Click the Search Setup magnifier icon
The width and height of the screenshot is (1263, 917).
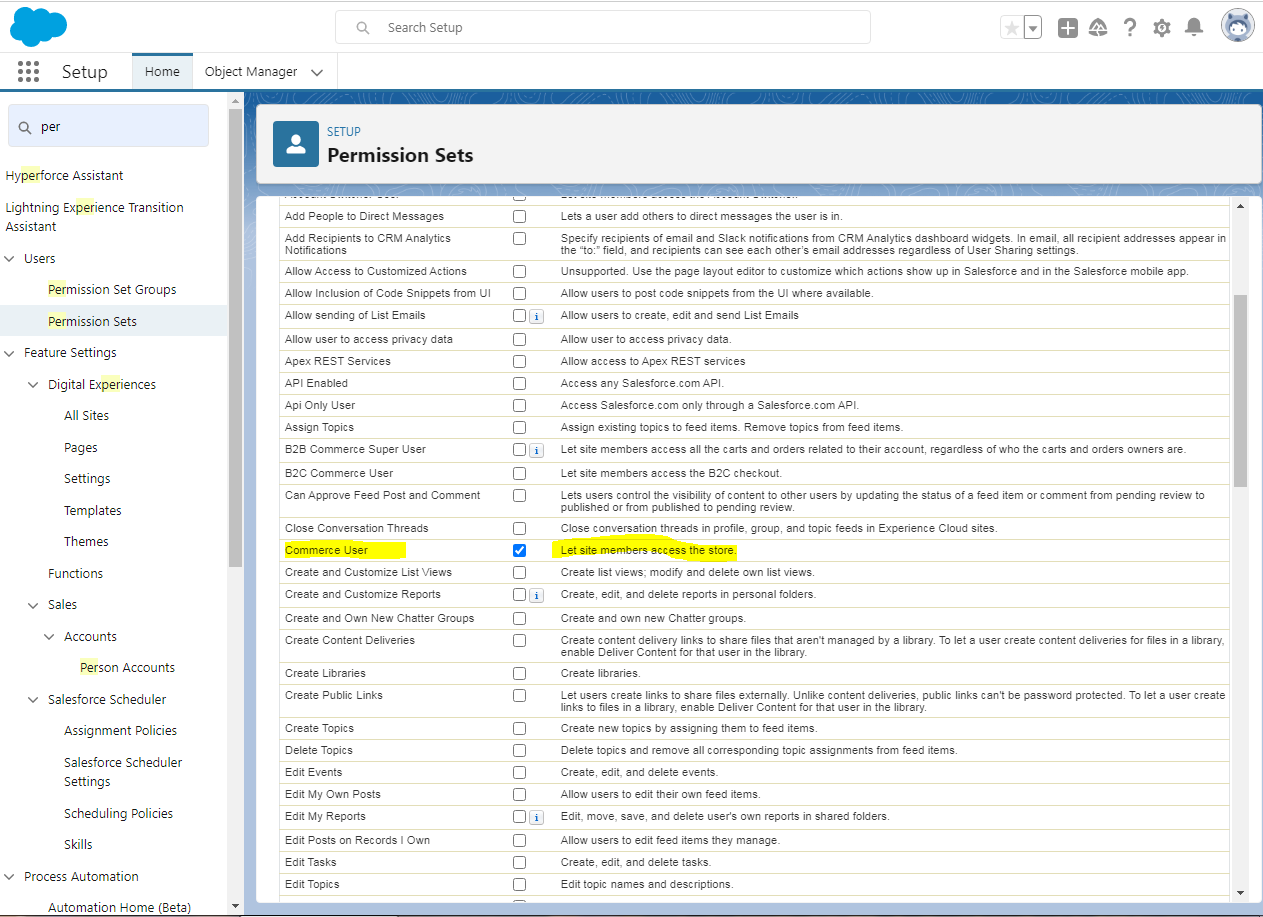coord(363,28)
